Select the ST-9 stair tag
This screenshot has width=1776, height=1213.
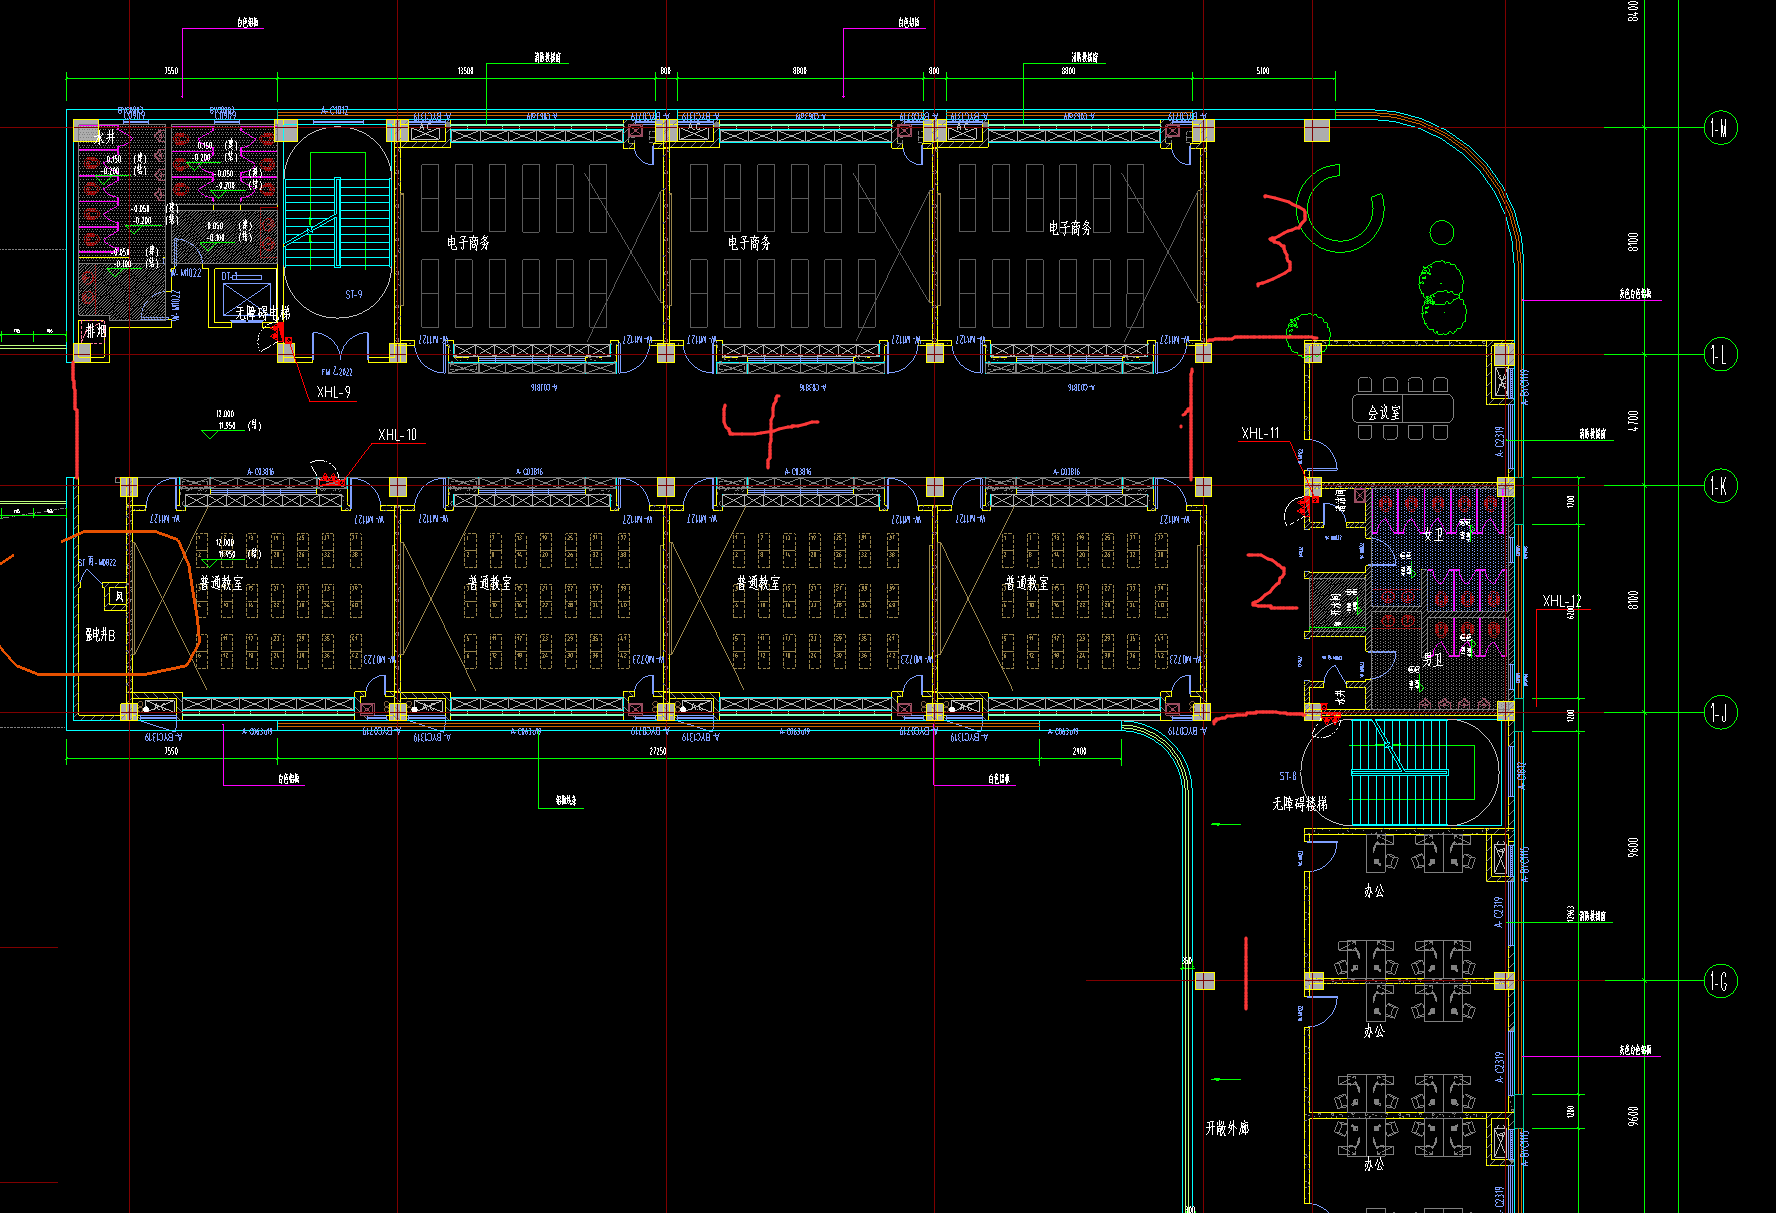[354, 295]
